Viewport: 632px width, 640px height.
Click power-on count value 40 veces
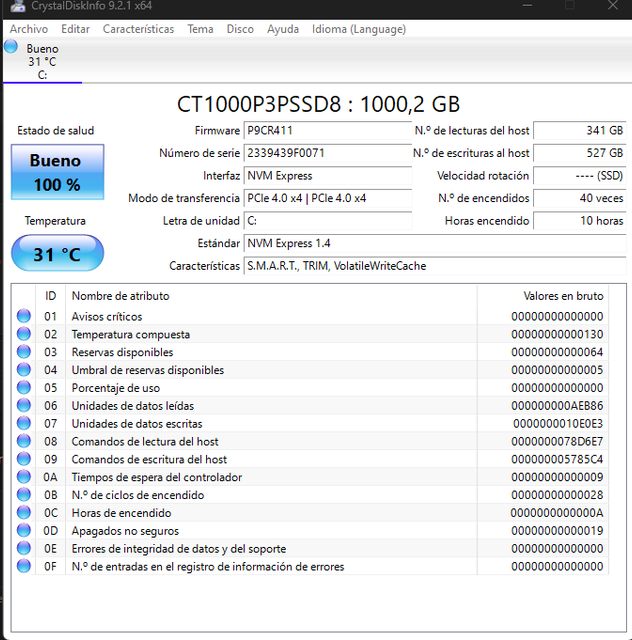[x=580, y=198]
